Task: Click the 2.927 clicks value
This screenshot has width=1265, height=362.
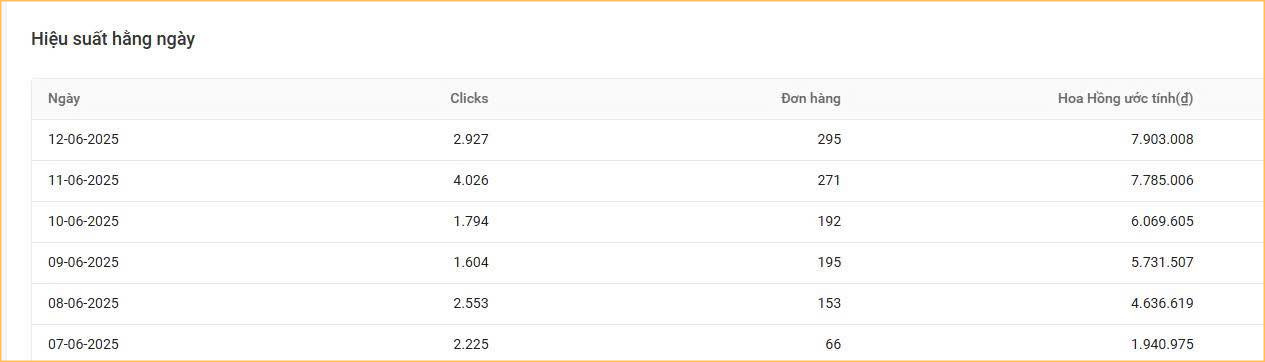Action: coord(471,140)
